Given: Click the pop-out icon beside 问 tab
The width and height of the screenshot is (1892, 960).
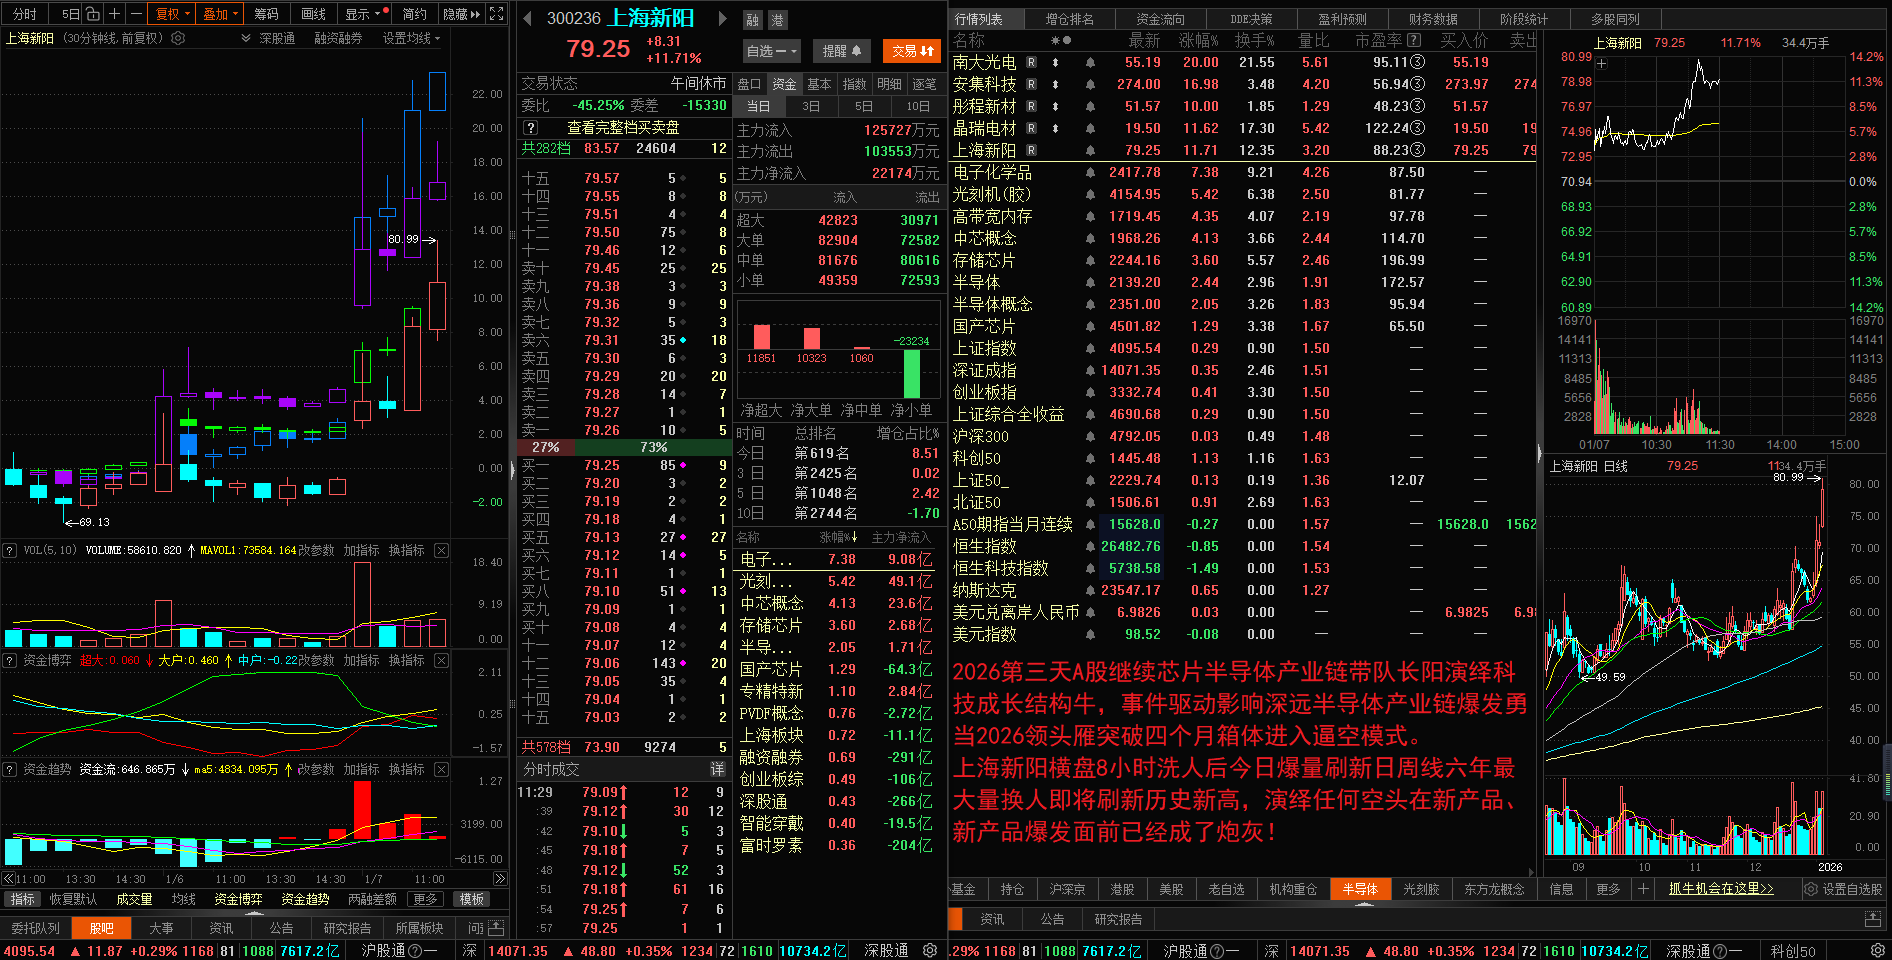Looking at the screenshot, I should click(497, 928).
